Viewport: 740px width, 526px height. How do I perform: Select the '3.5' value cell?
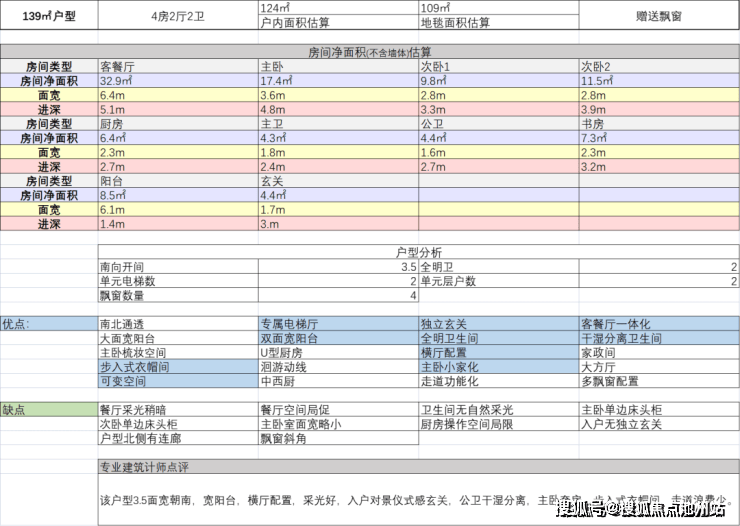(338, 266)
